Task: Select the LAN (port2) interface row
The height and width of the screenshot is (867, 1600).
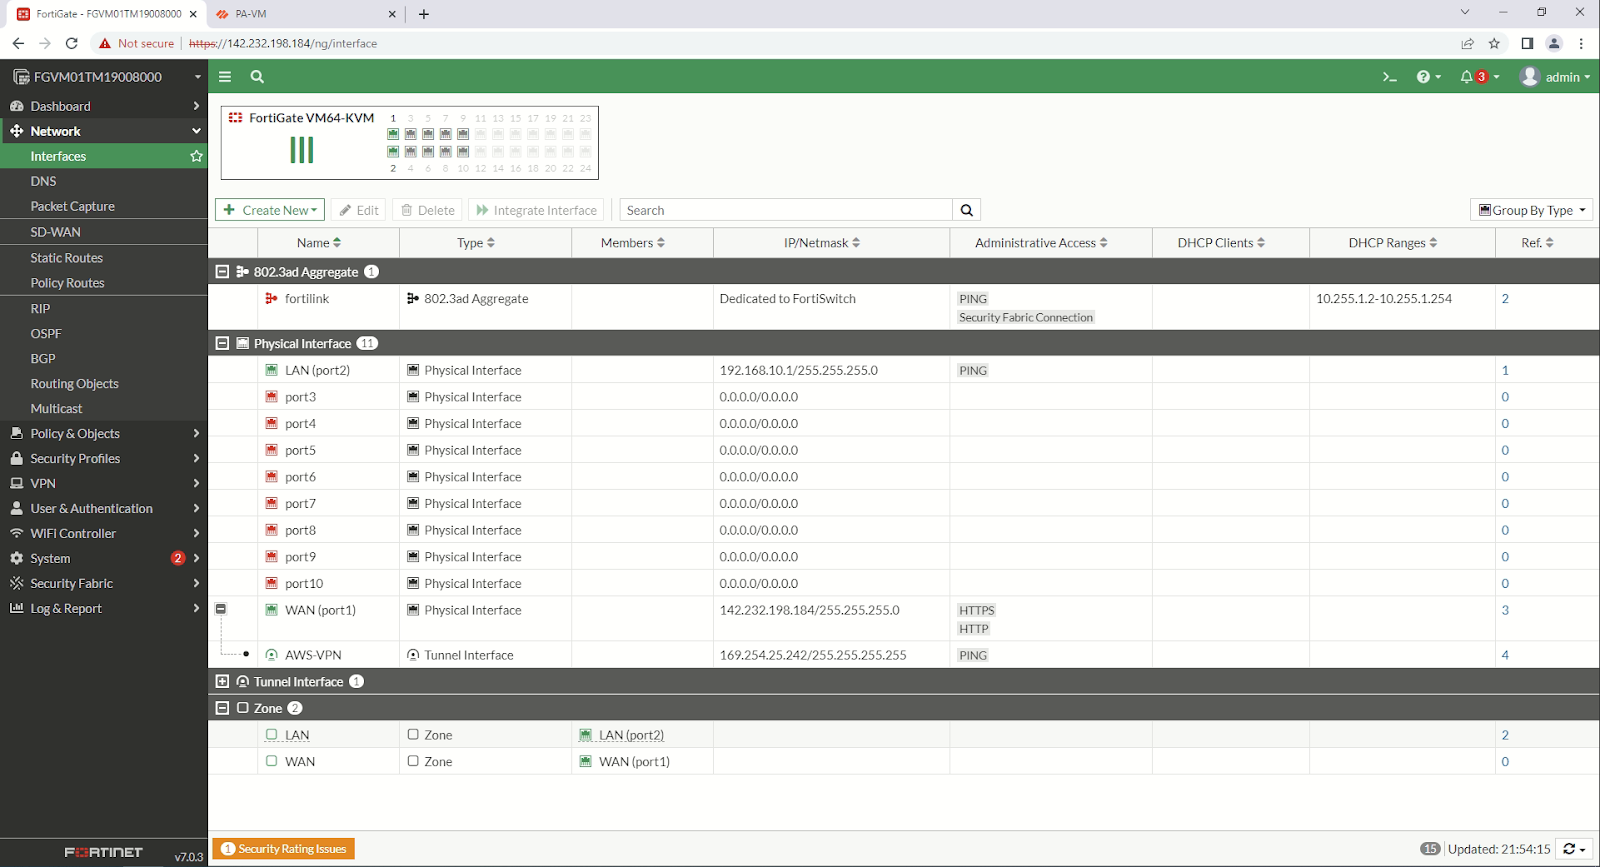Action: click(x=904, y=370)
